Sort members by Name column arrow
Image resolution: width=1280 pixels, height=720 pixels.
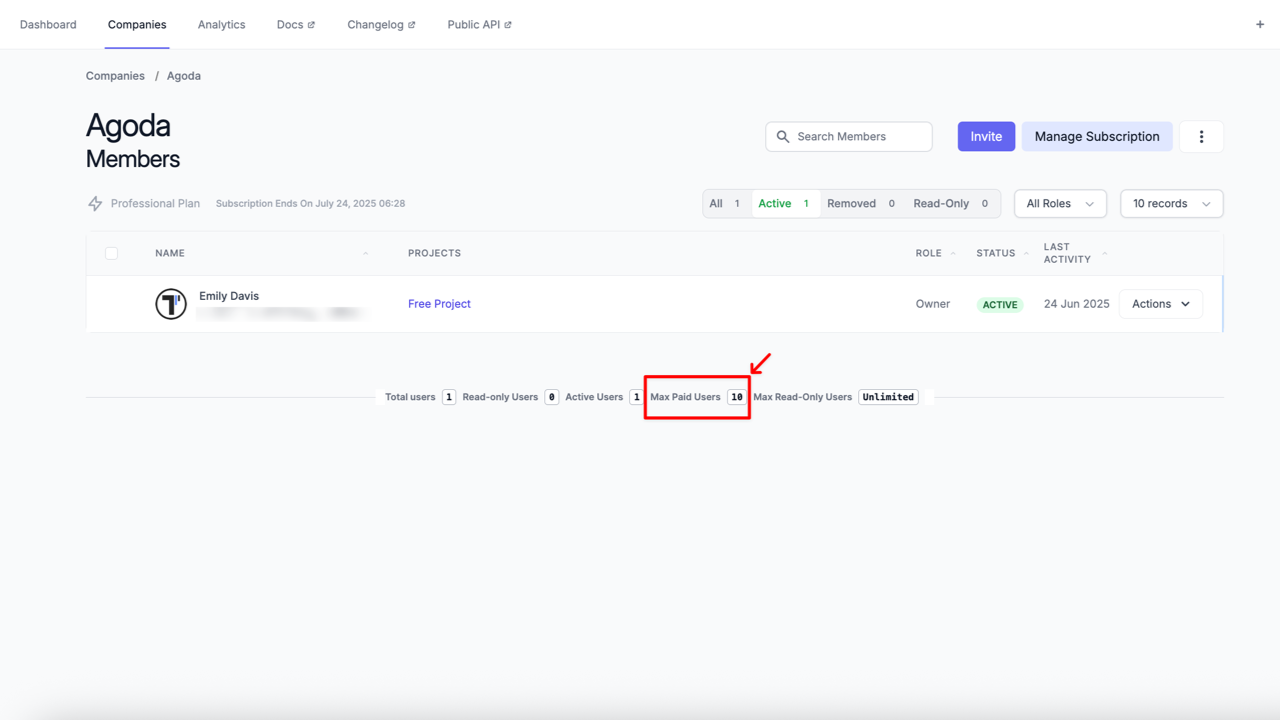[x=365, y=254]
